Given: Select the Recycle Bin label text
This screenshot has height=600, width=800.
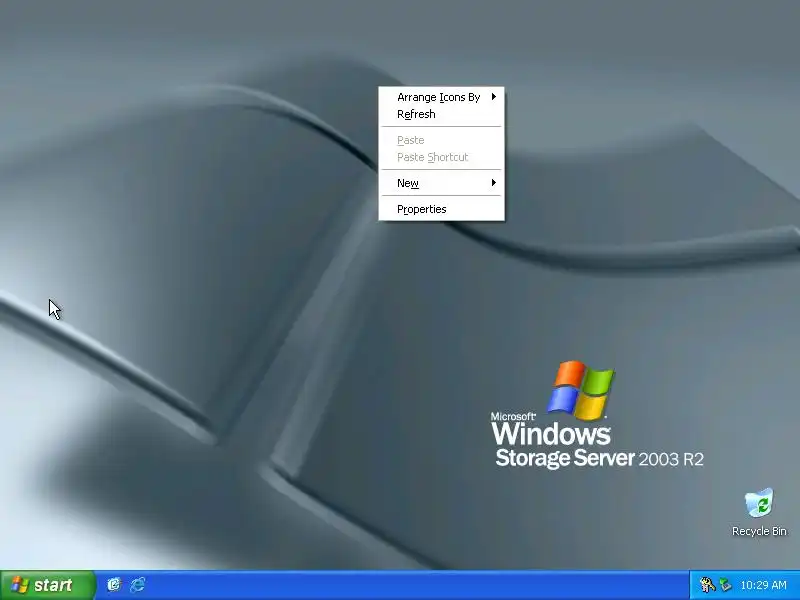Looking at the screenshot, I should (759, 531).
